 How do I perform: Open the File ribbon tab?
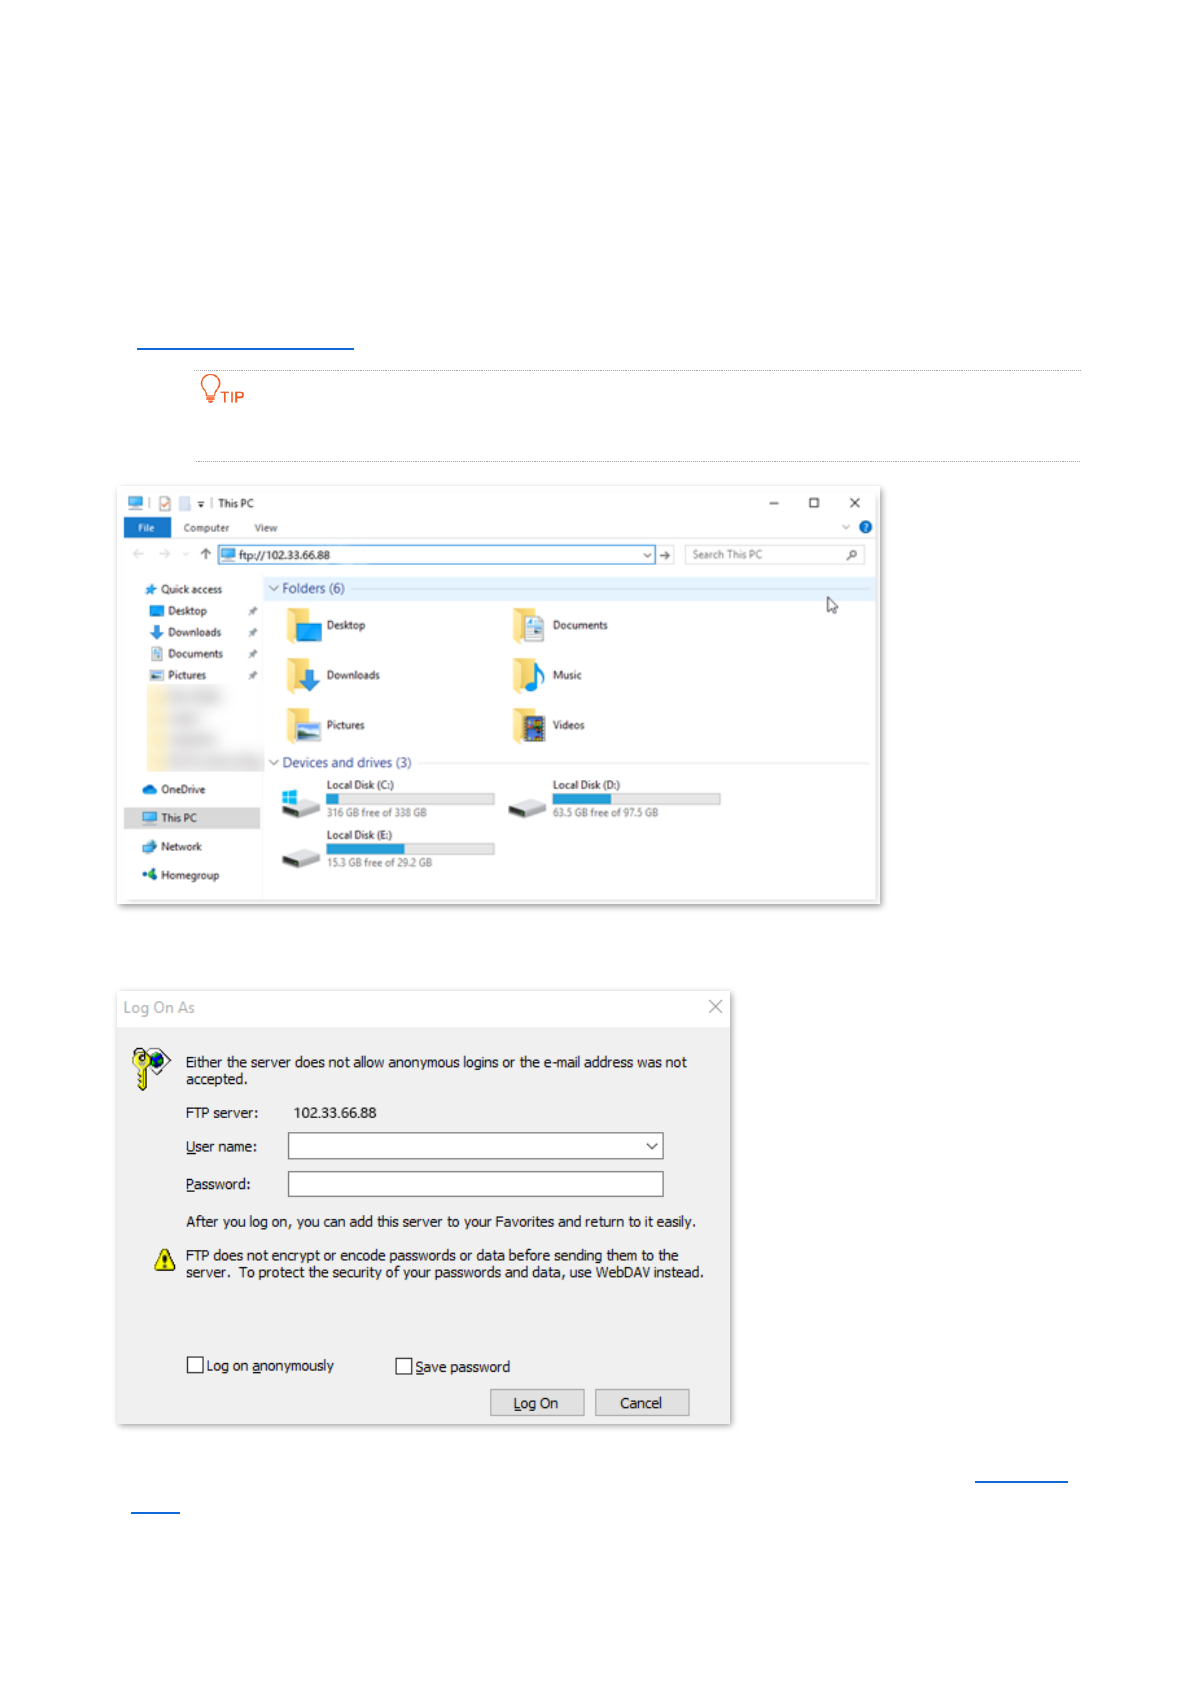pyautogui.click(x=147, y=528)
